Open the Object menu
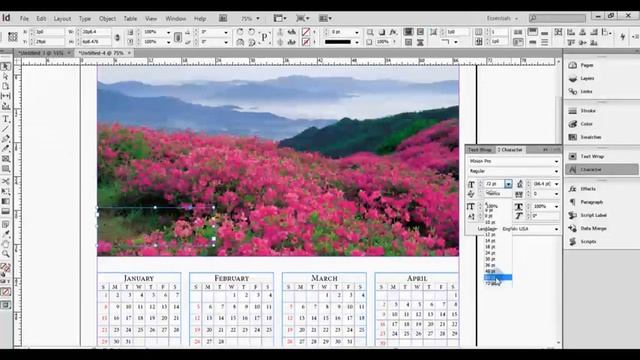Viewport: 640px width, 360px height. click(x=107, y=19)
